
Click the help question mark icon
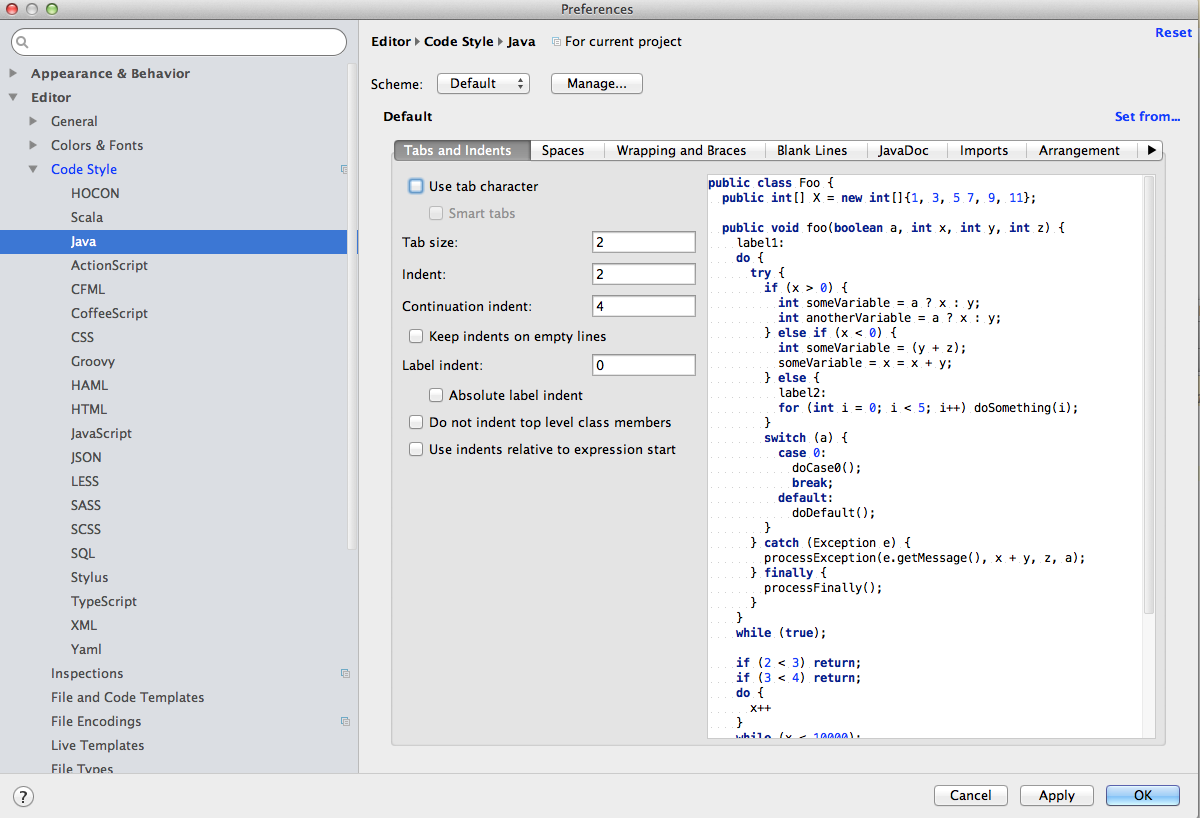click(x=23, y=796)
